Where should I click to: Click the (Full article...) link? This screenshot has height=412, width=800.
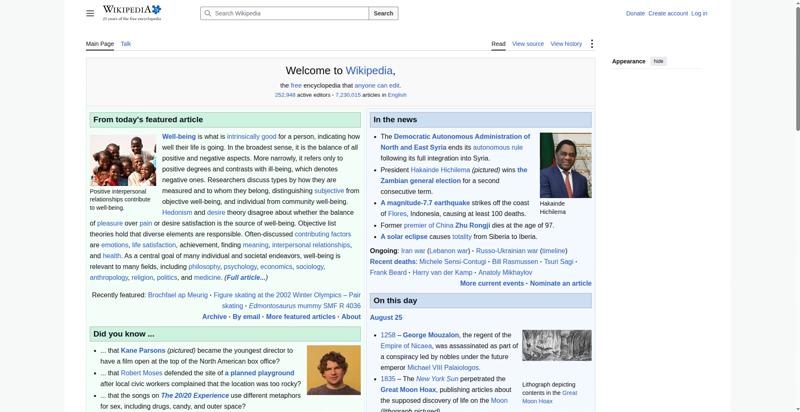coord(246,277)
